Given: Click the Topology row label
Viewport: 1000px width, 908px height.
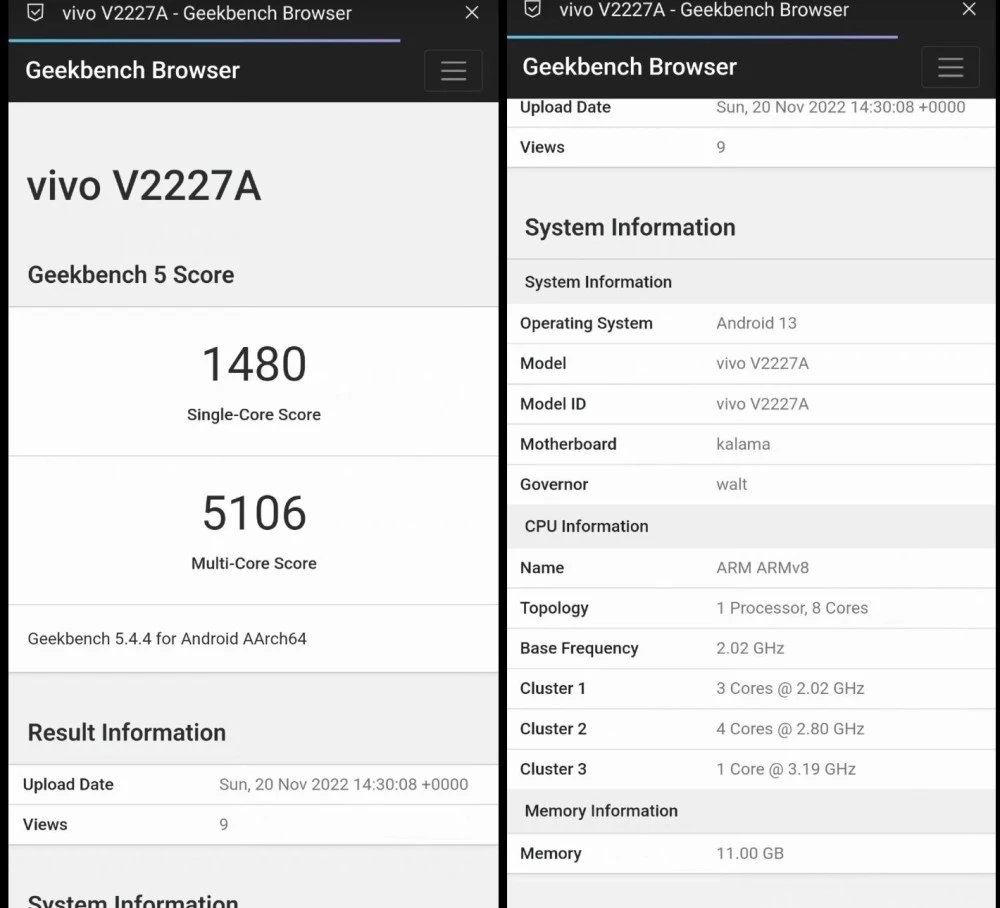Looking at the screenshot, I should coord(554,608).
